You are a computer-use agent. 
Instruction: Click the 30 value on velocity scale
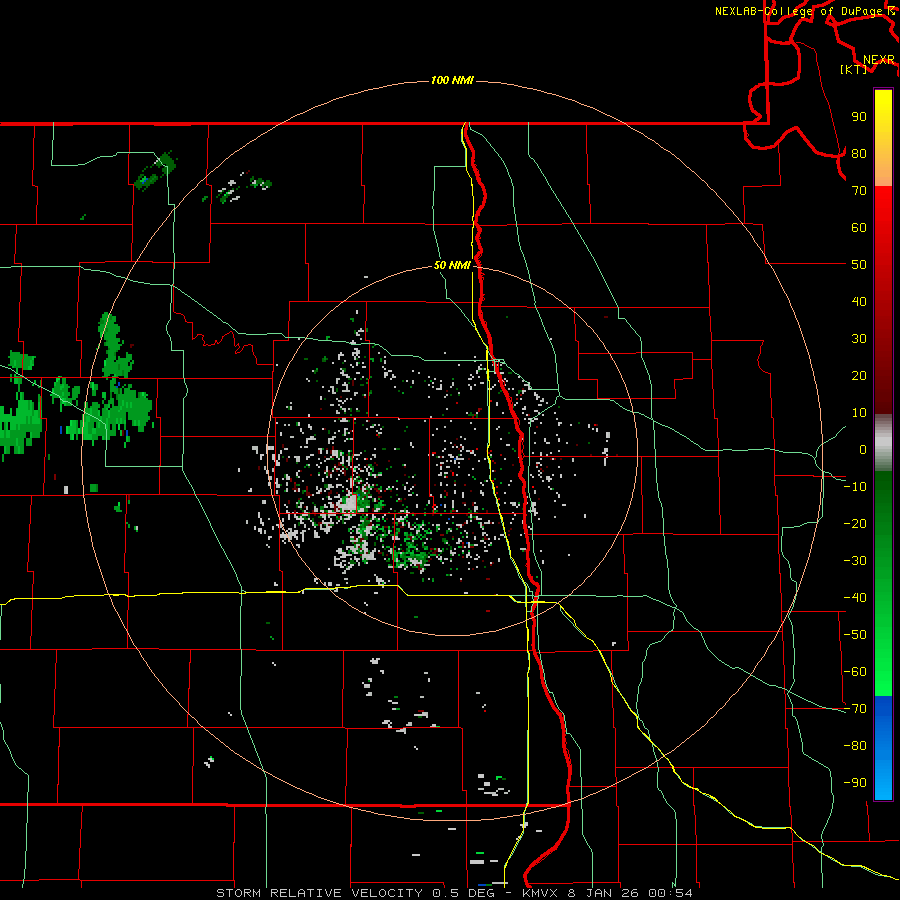tap(859, 339)
